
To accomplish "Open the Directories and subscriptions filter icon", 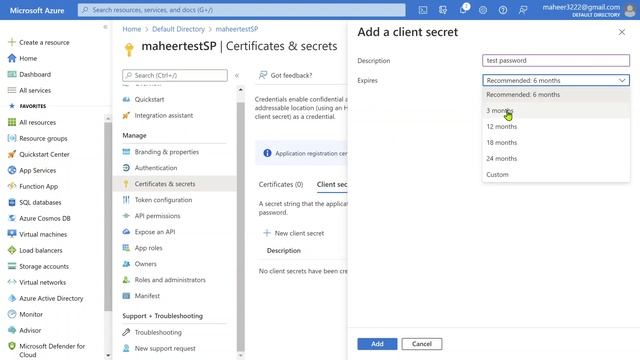I will (443, 10).
